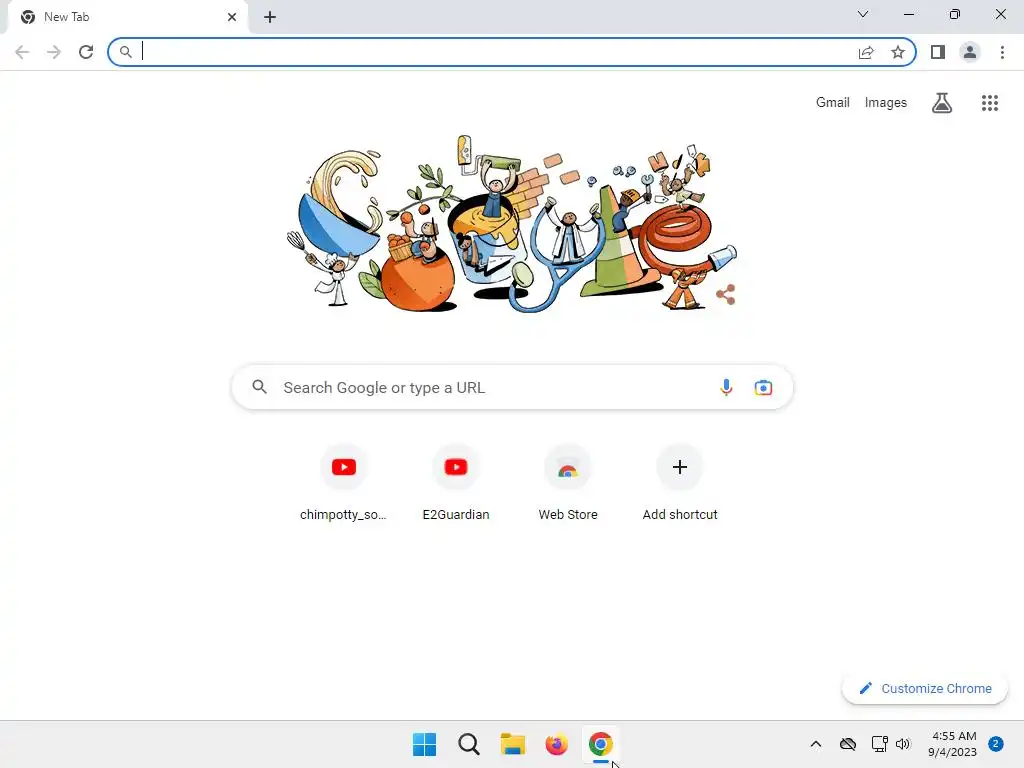1024x768 pixels.
Task: Click the cloud sync tray icon
Action: (848, 744)
